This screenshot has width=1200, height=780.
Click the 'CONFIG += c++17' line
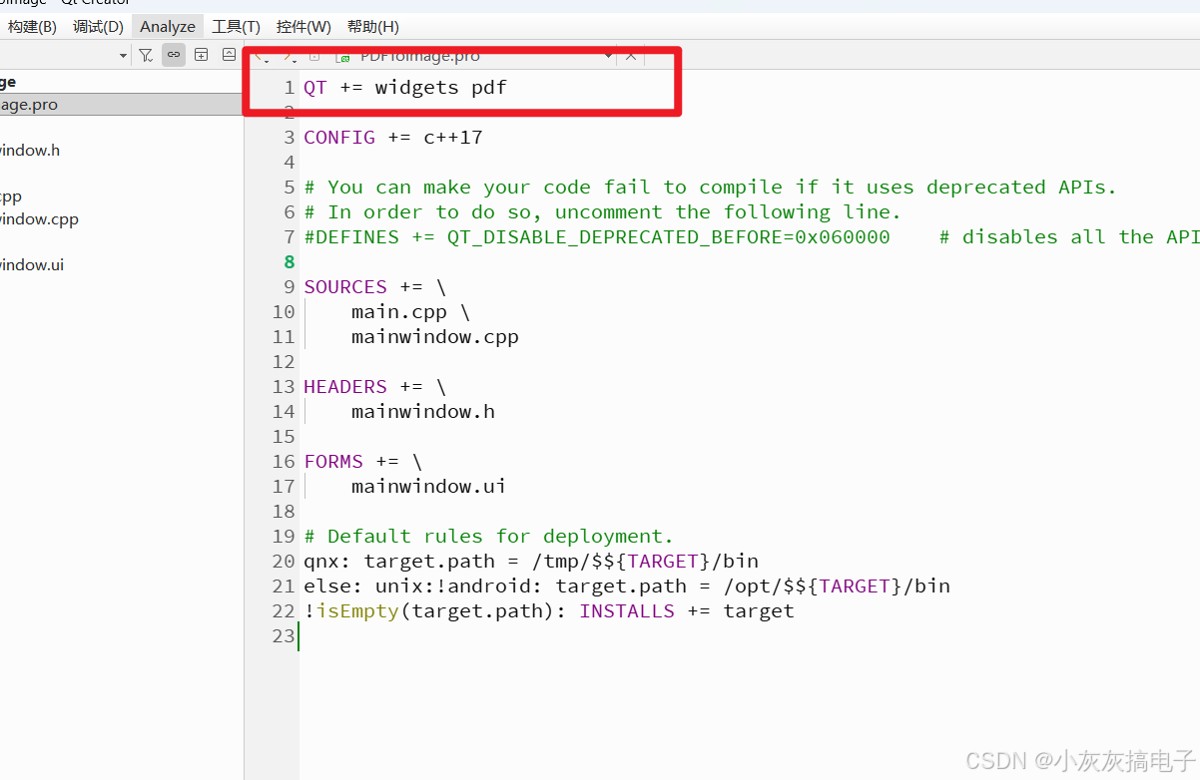tap(393, 137)
